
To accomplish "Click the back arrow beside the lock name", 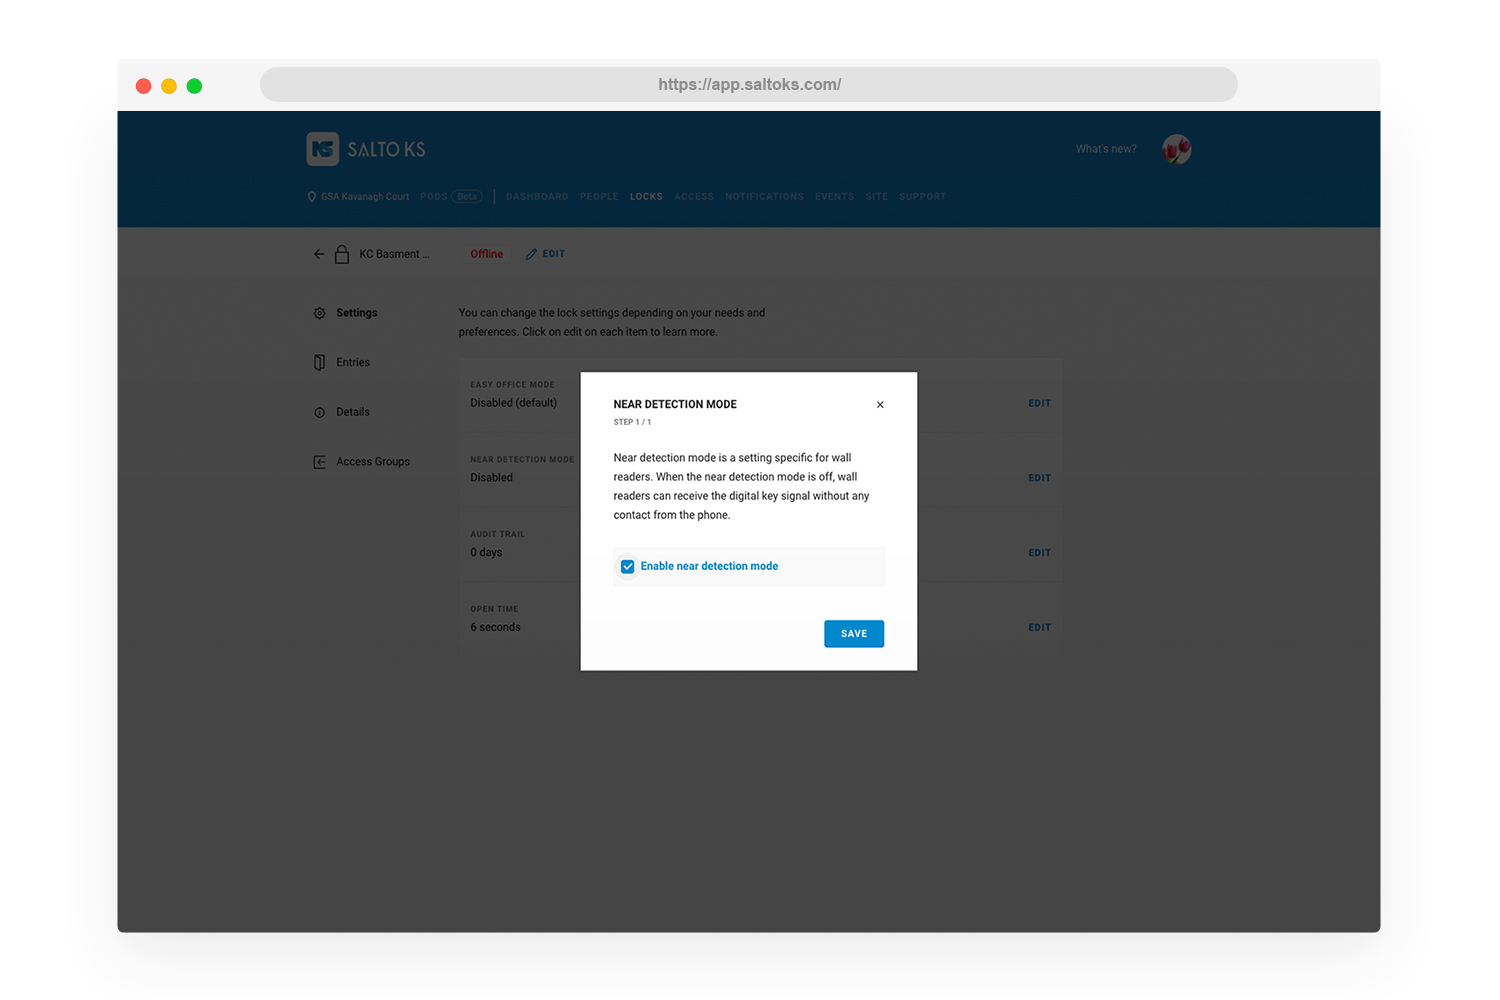I will click(x=318, y=254).
